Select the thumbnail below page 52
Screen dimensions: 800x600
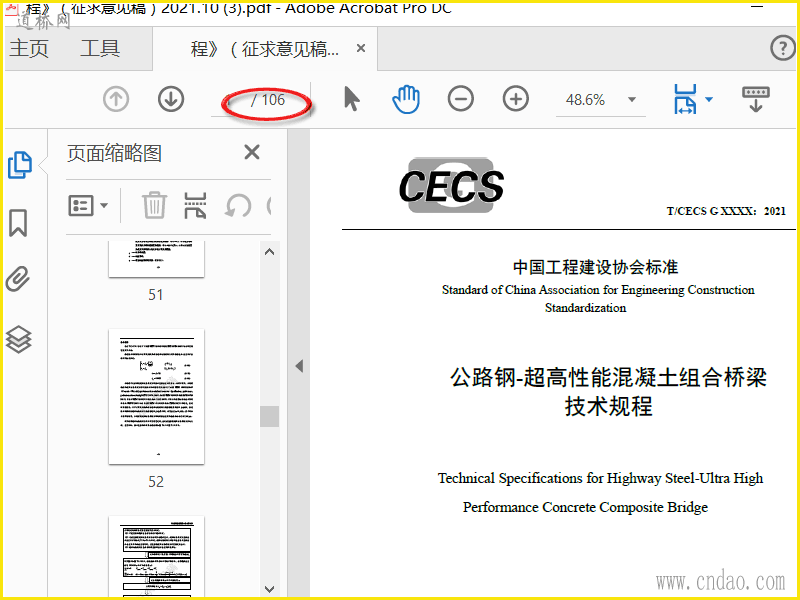click(x=156, y=556)
